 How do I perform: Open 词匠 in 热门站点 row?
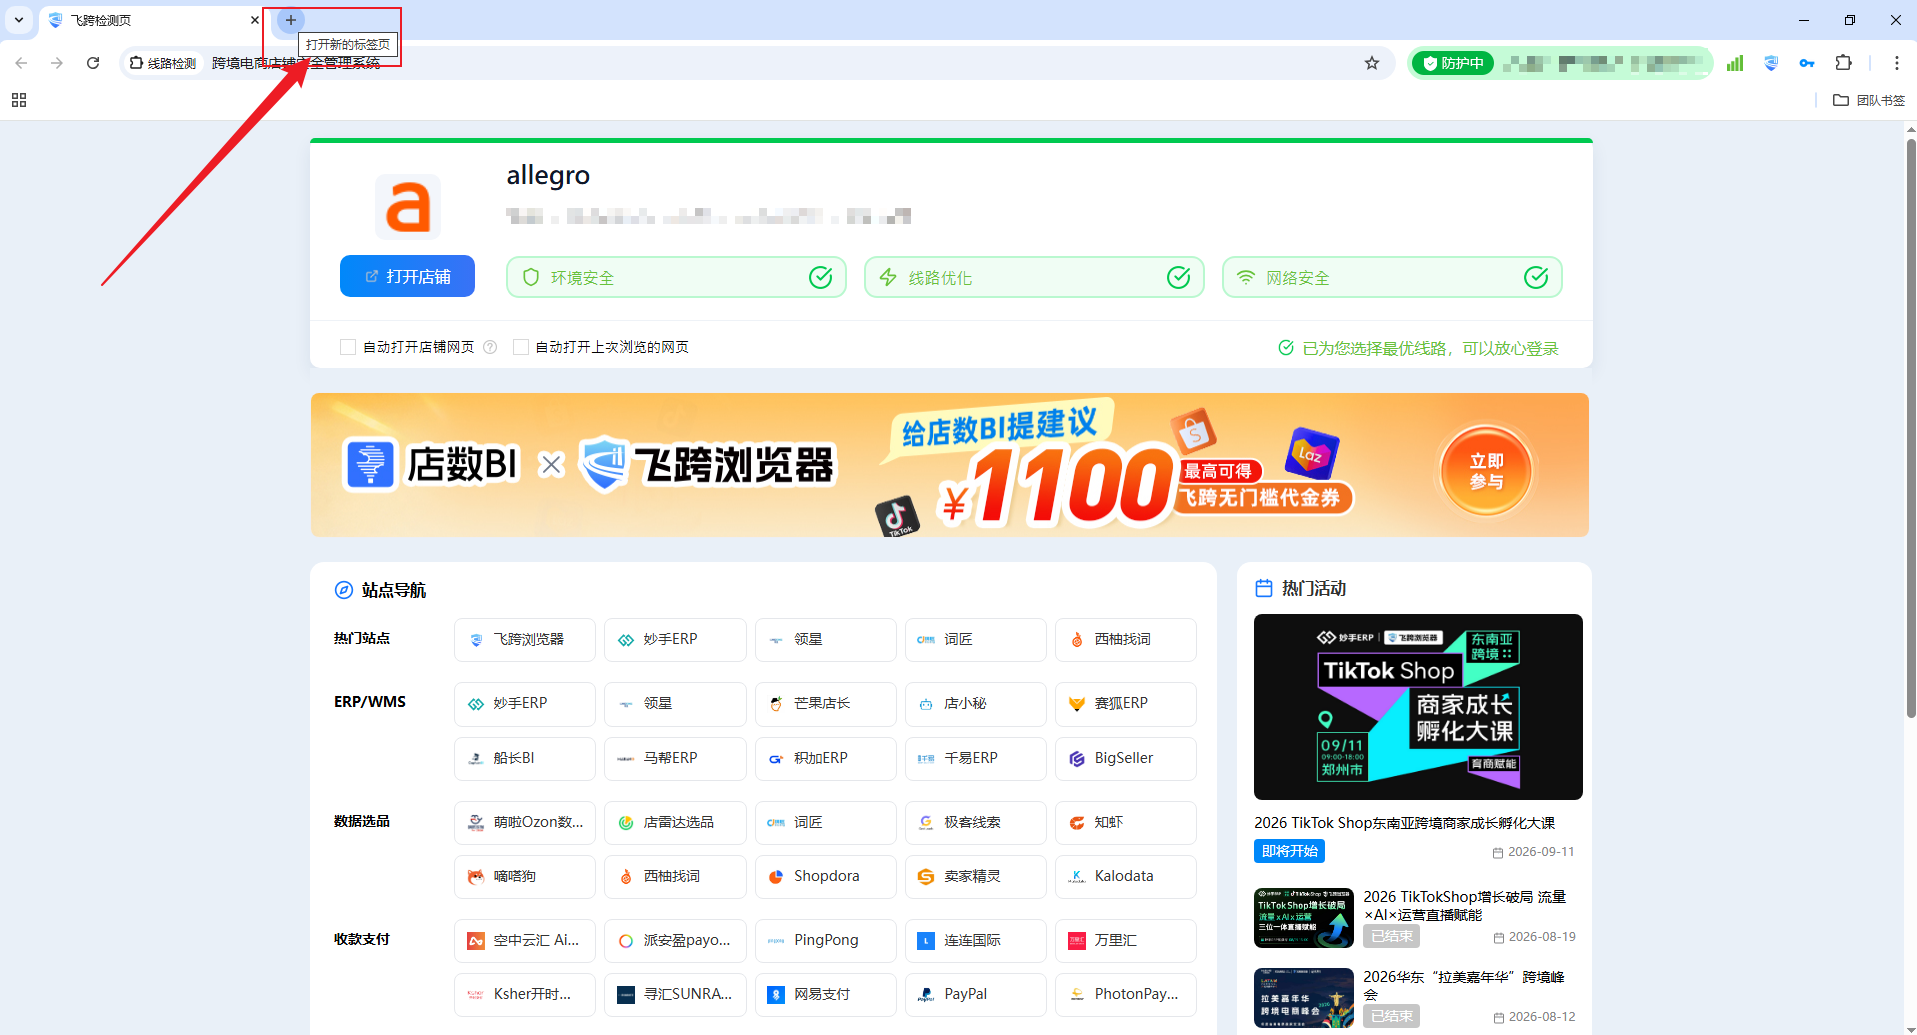(x=976, y=639)
